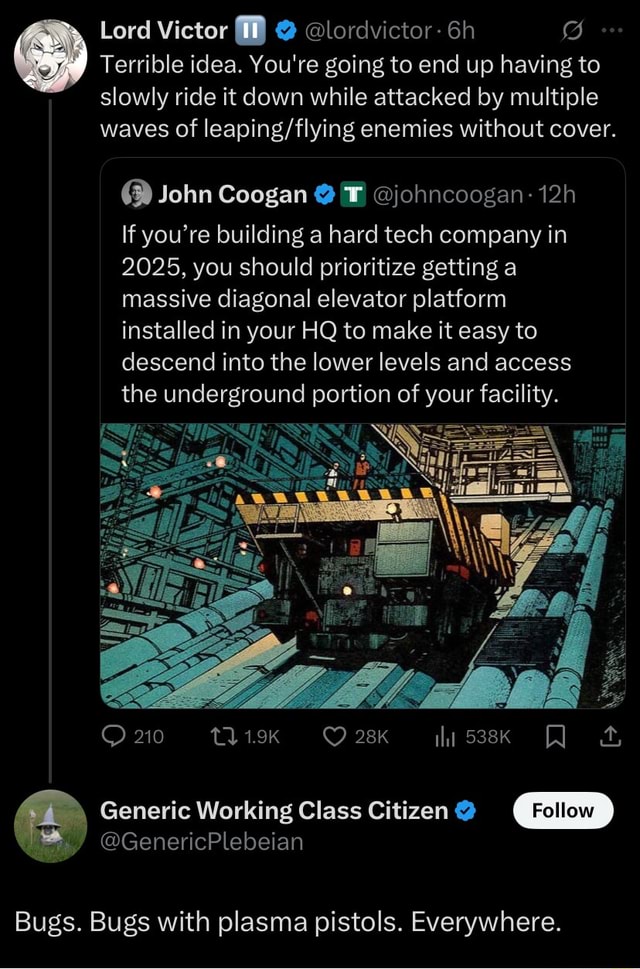
Task: Open the reply comments icon
Action: [x=114, y=737]
